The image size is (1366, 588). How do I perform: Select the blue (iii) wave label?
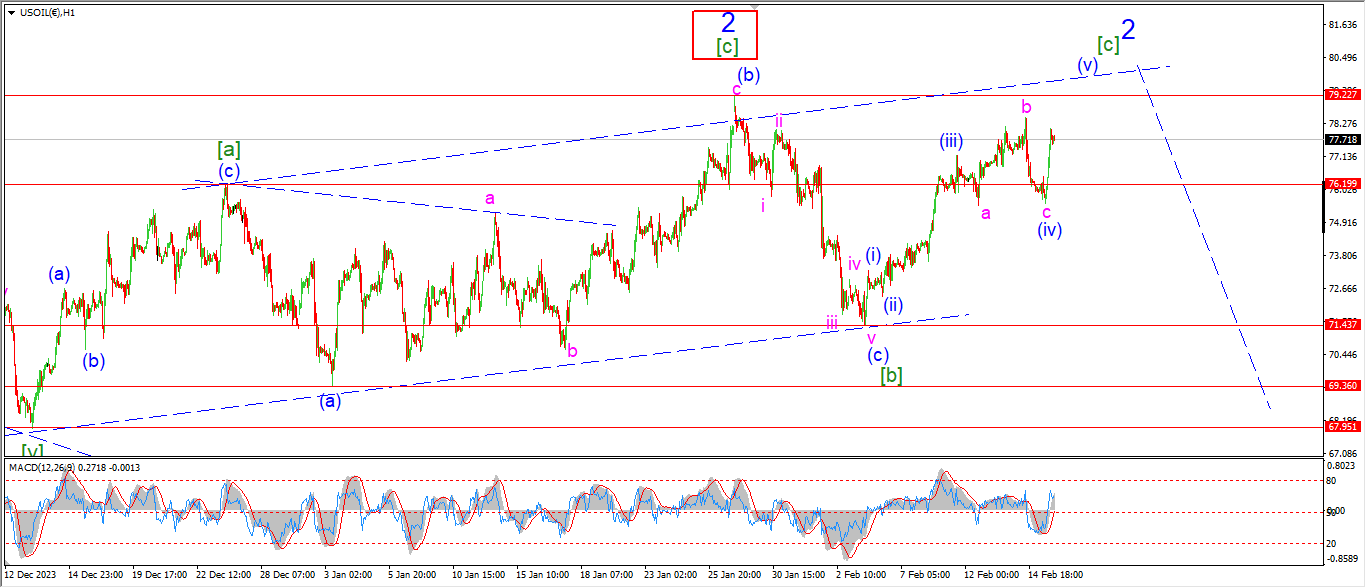tap(951, 141)
